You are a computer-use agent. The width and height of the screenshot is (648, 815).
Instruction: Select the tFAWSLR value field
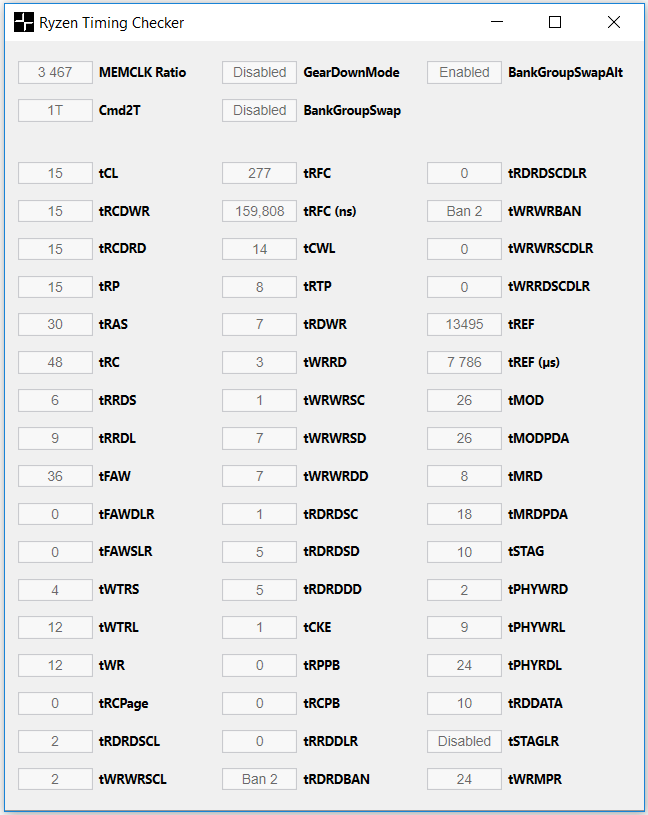tap(56, 552)
